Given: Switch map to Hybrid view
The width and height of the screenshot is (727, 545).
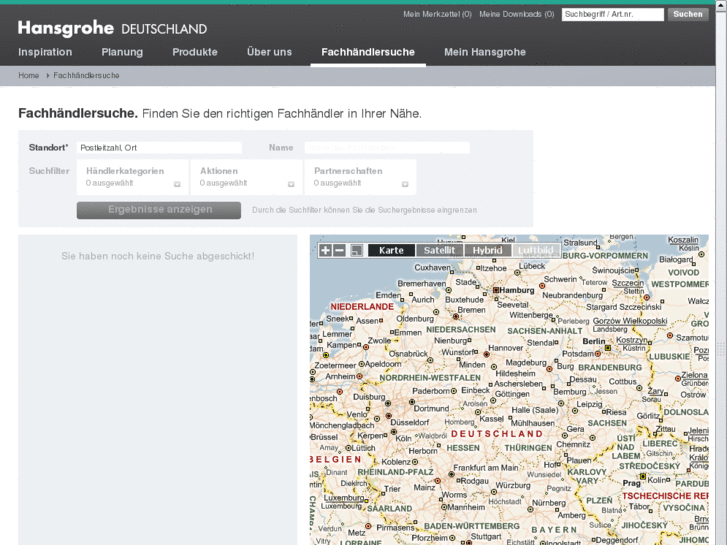Looking at the screenshot, I should [x=487, y=250].
